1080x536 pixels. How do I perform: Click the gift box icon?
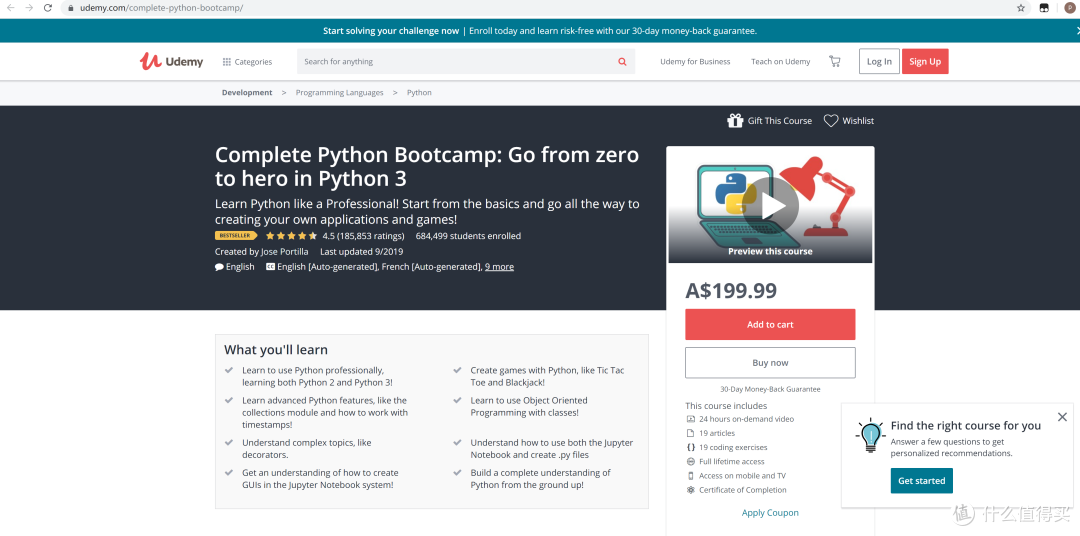click(x=735, y=121)
